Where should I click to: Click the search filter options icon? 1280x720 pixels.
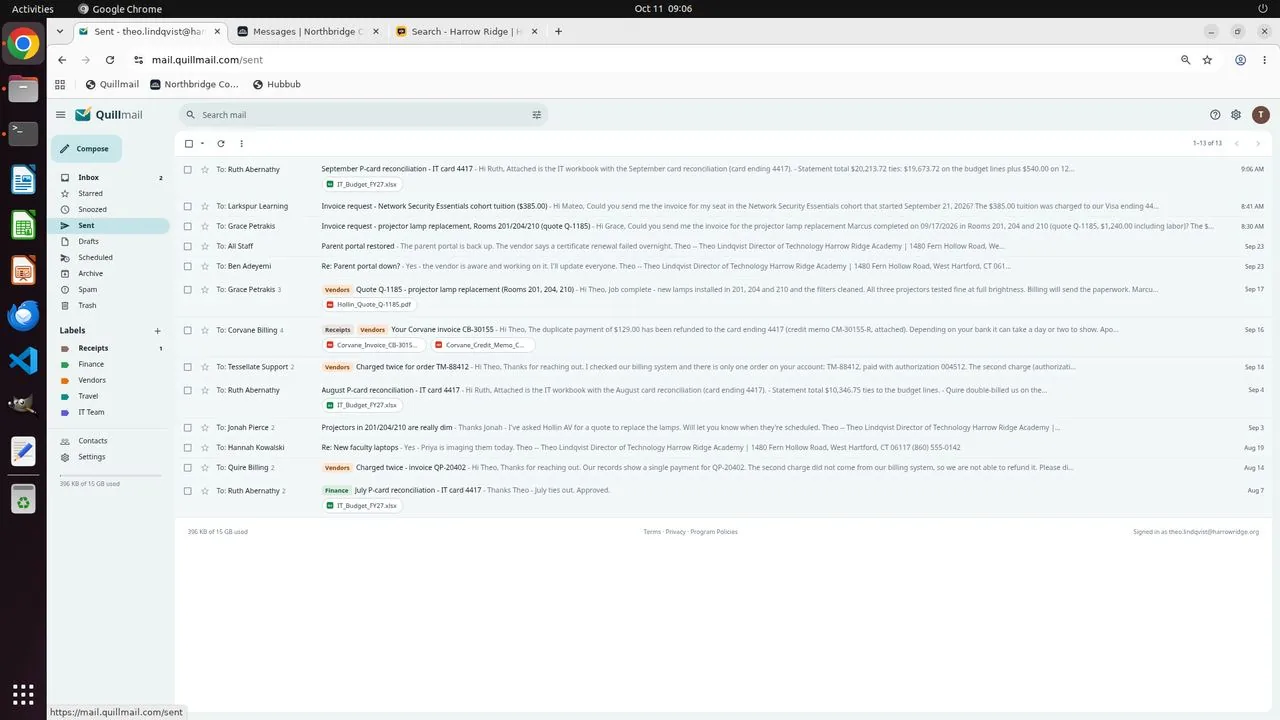[536, 115]
